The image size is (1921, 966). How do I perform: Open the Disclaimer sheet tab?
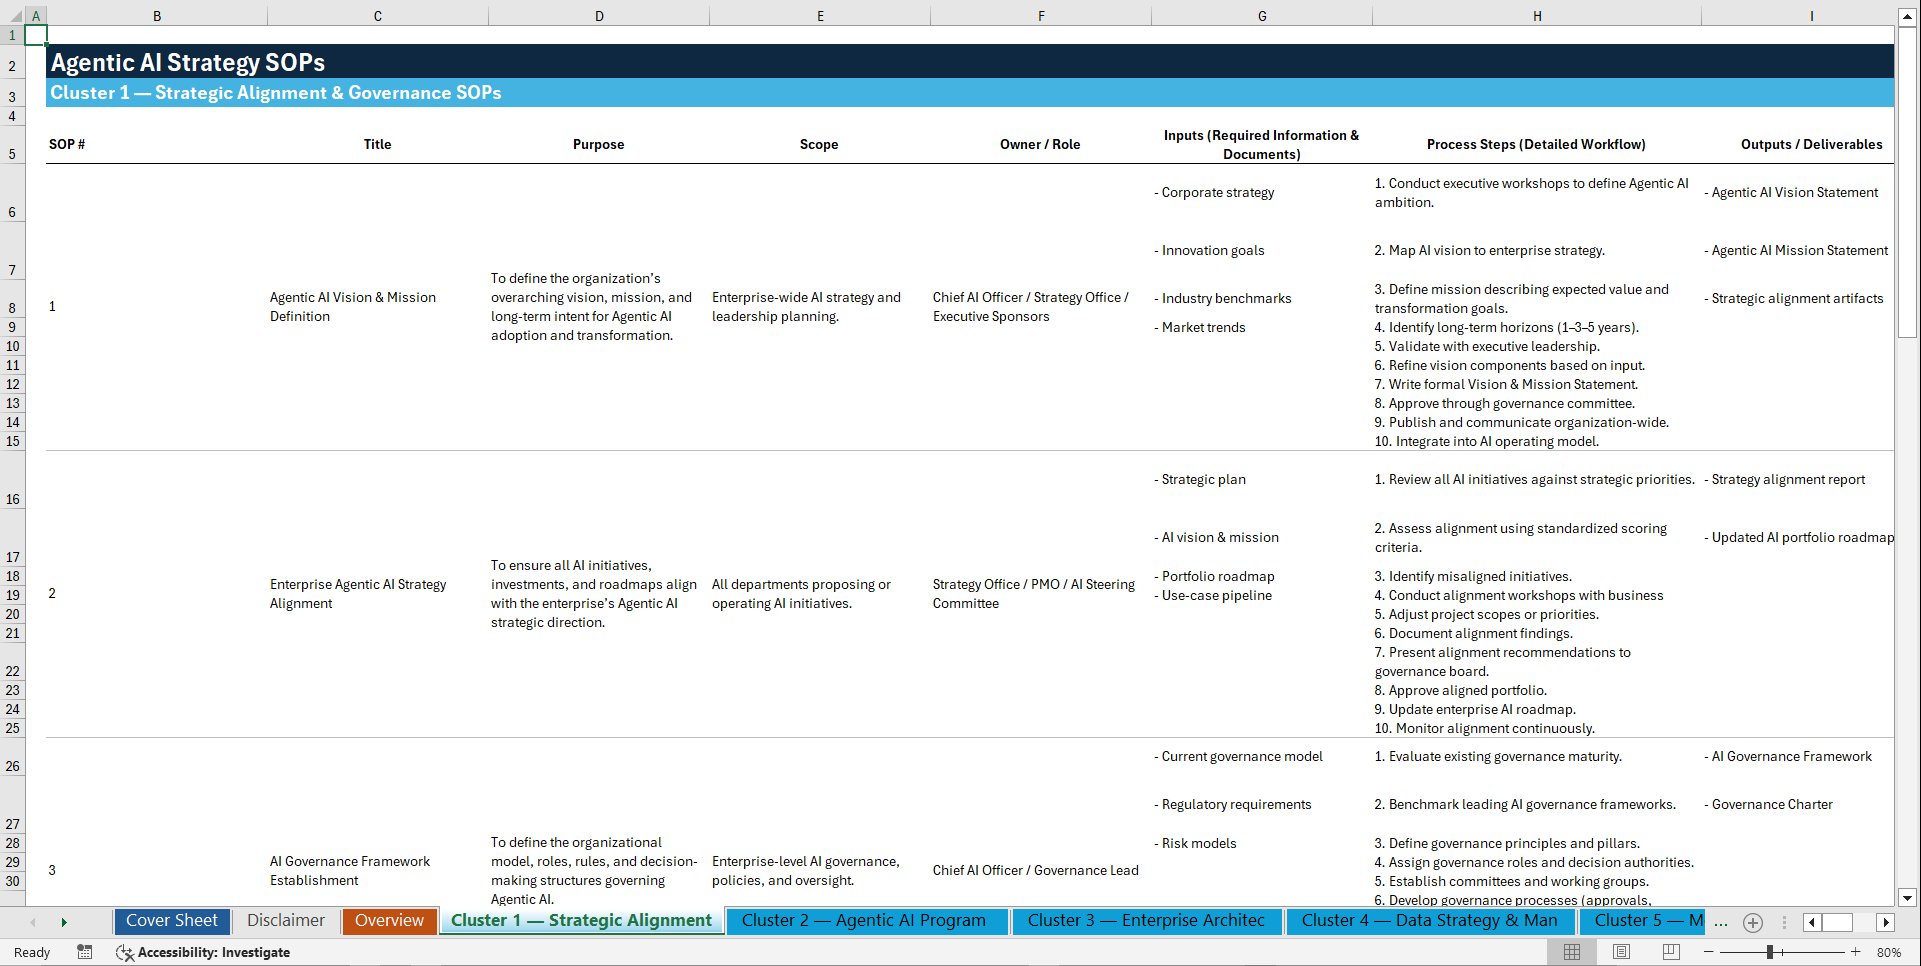pos(285,920)
